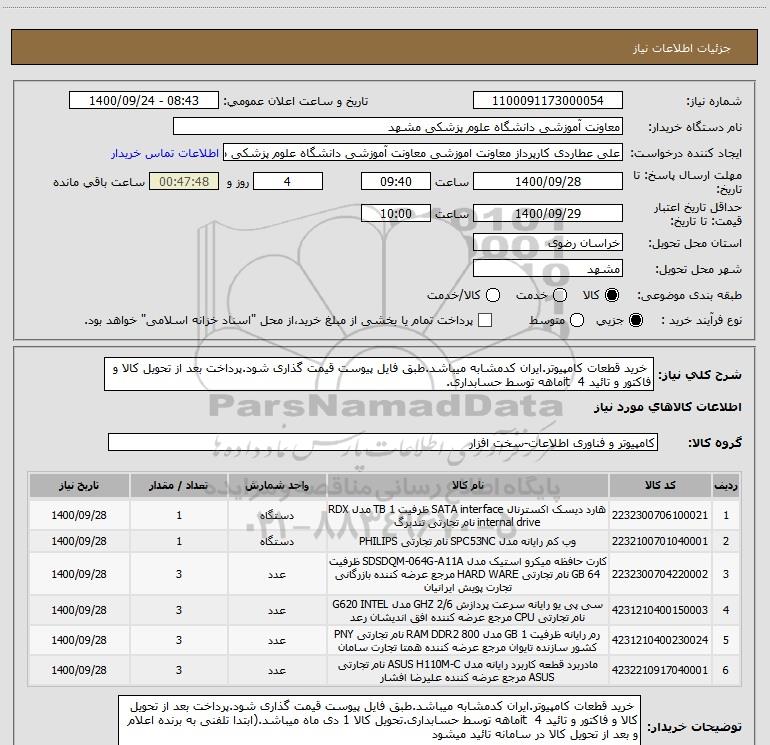Screen dimensions: 770x745
Task: Click the تعداد / مقدار column header
Action: point(179,486)
